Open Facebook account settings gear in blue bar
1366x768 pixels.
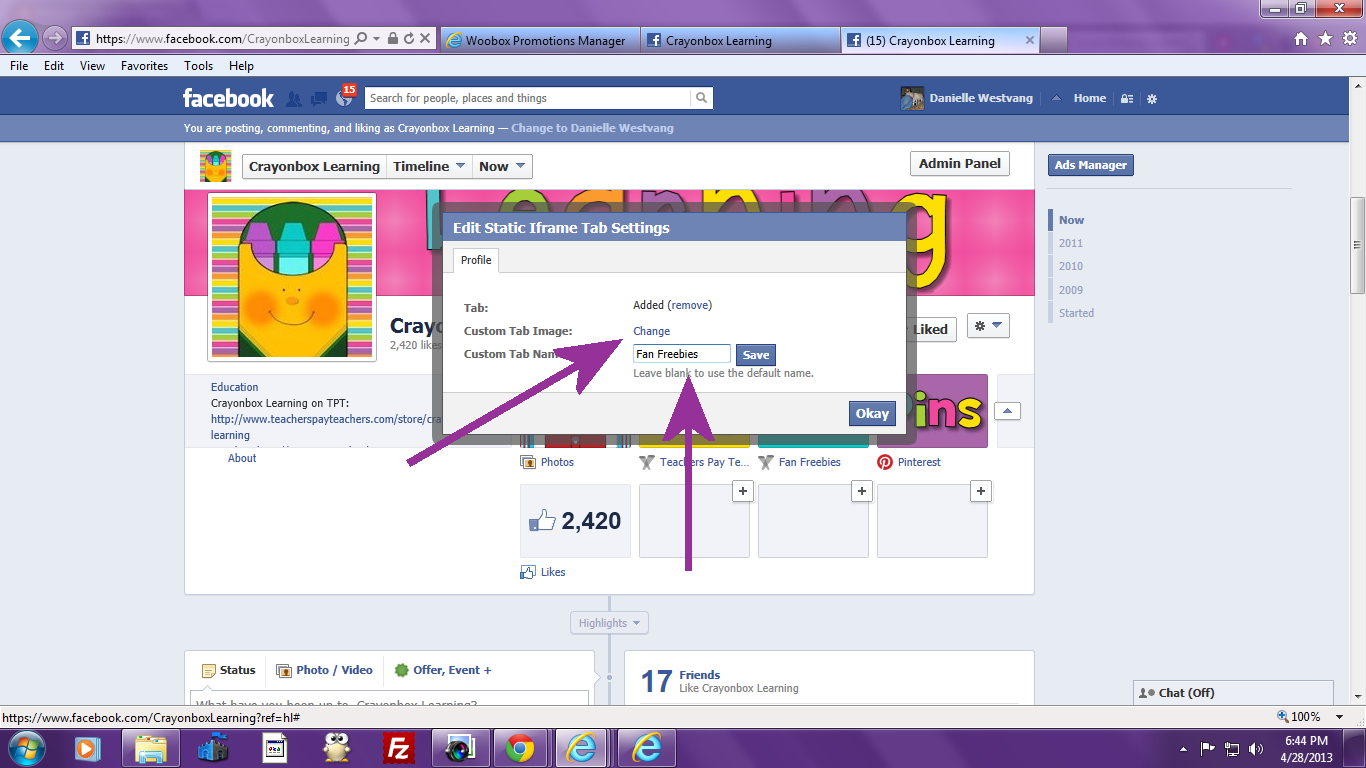[1152, 99]
